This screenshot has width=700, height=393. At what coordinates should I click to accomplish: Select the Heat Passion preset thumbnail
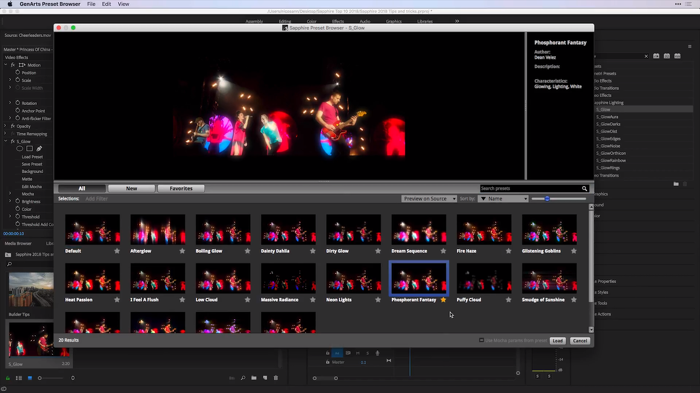pyautogui.click(x=92, y=278)
